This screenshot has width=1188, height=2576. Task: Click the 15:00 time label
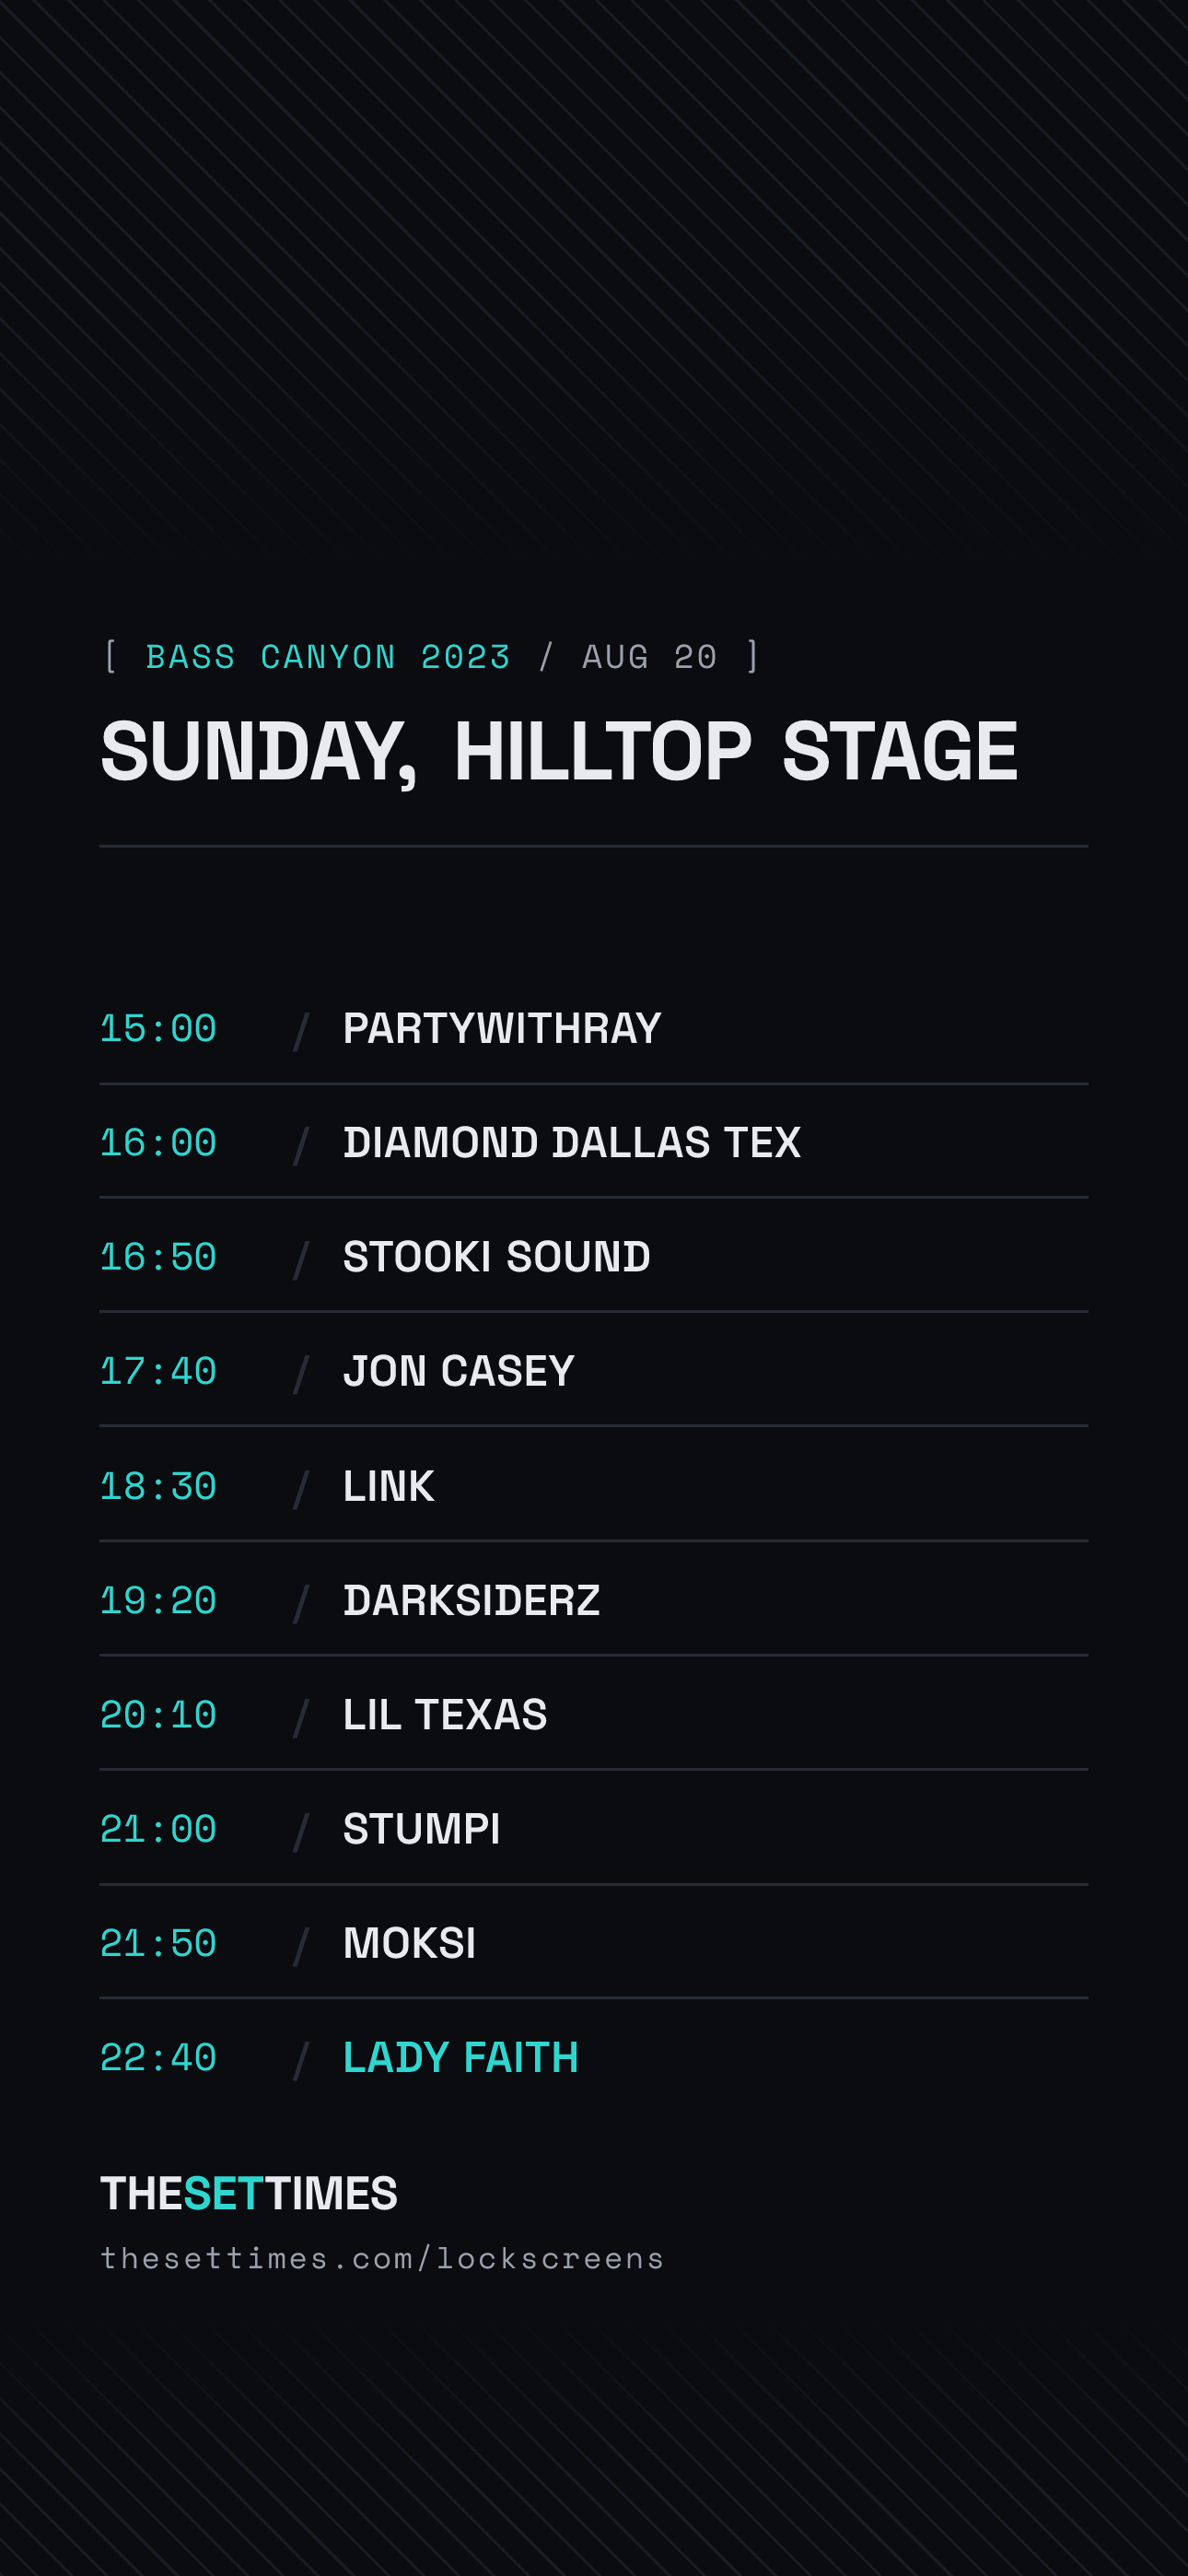click(158, 1028)
